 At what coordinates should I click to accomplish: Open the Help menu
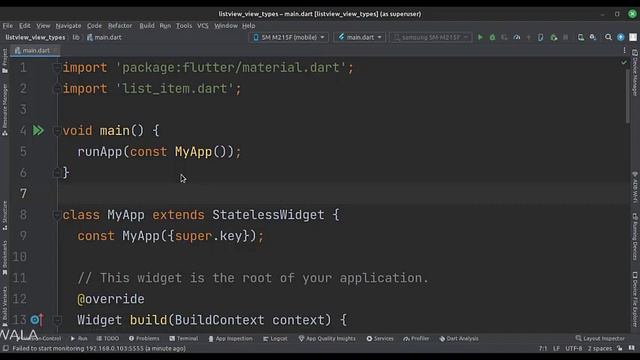tap(248, 25)
